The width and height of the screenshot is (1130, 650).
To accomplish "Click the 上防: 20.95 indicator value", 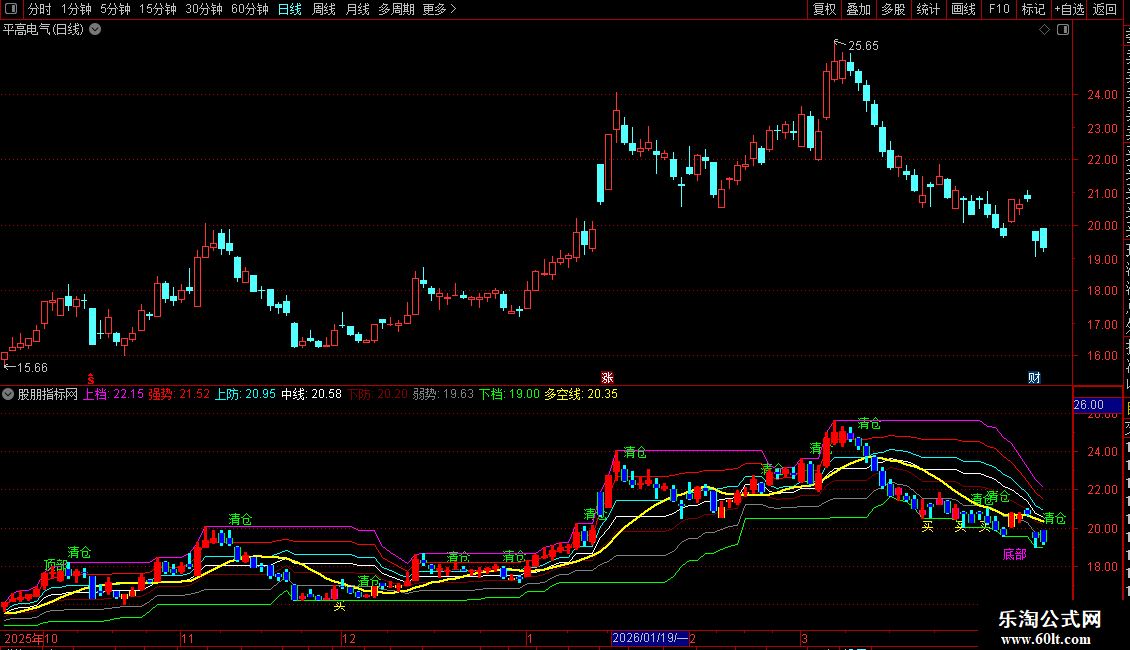I will 245,394.
